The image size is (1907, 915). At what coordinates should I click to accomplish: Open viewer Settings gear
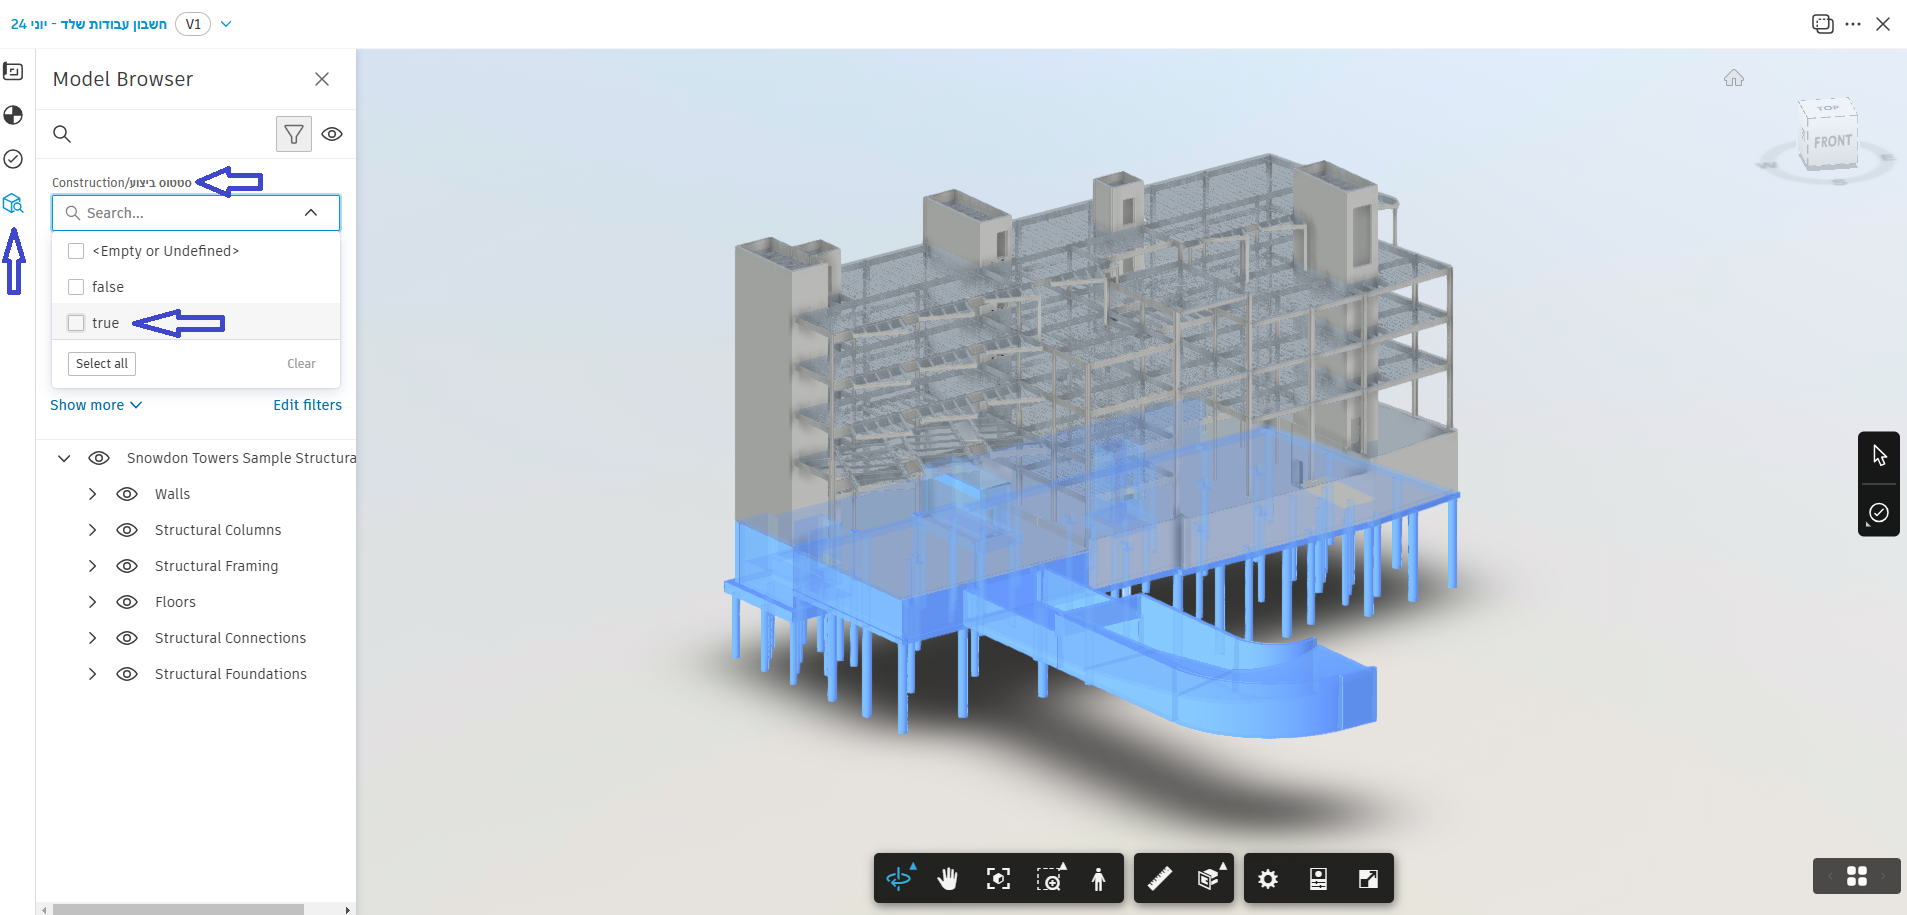(x=1268, y=878)
